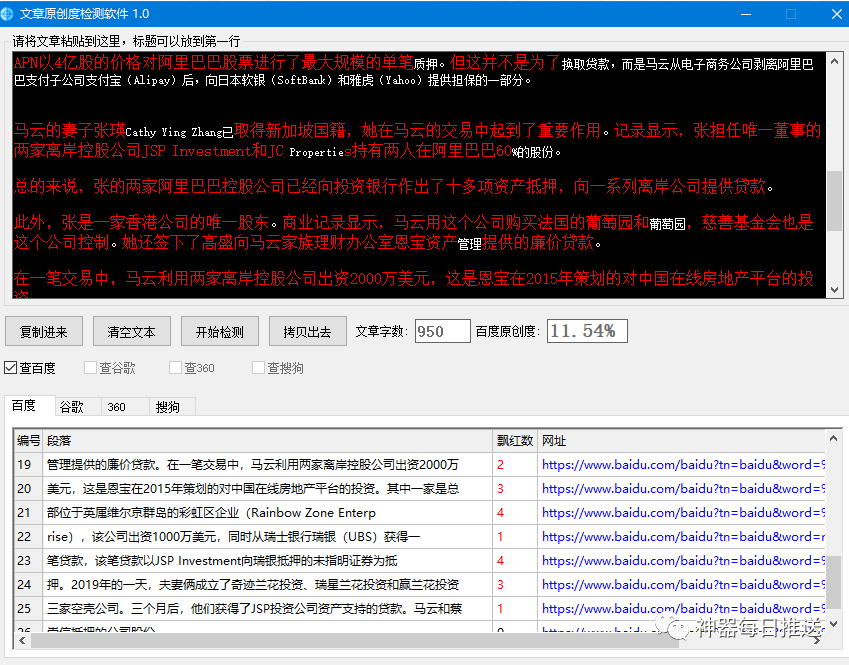This screenshot has height=665, width=849.
Task: Click the 清空文本 button
Action: pyautogui.click(x=132, y=331)
